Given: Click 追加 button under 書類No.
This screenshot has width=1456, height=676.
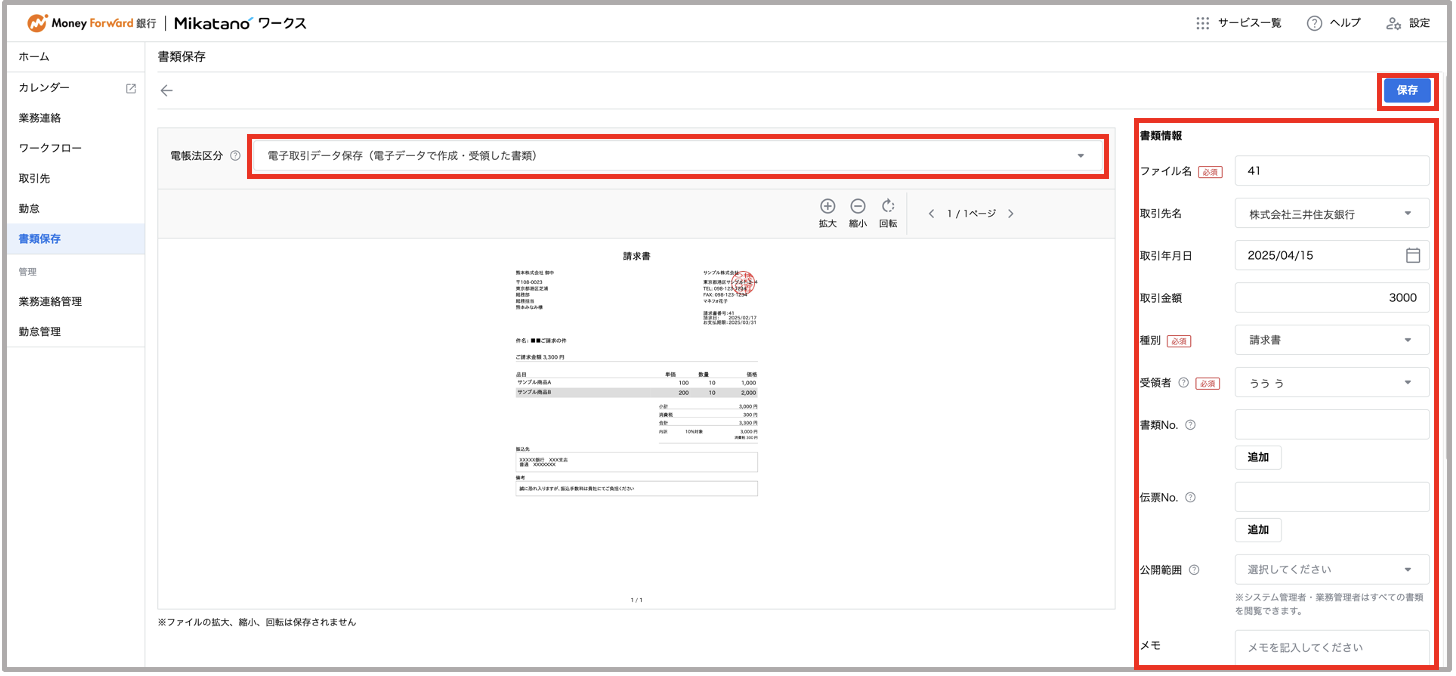Looking at the screenshot, I should click(x=1258, y=457).
